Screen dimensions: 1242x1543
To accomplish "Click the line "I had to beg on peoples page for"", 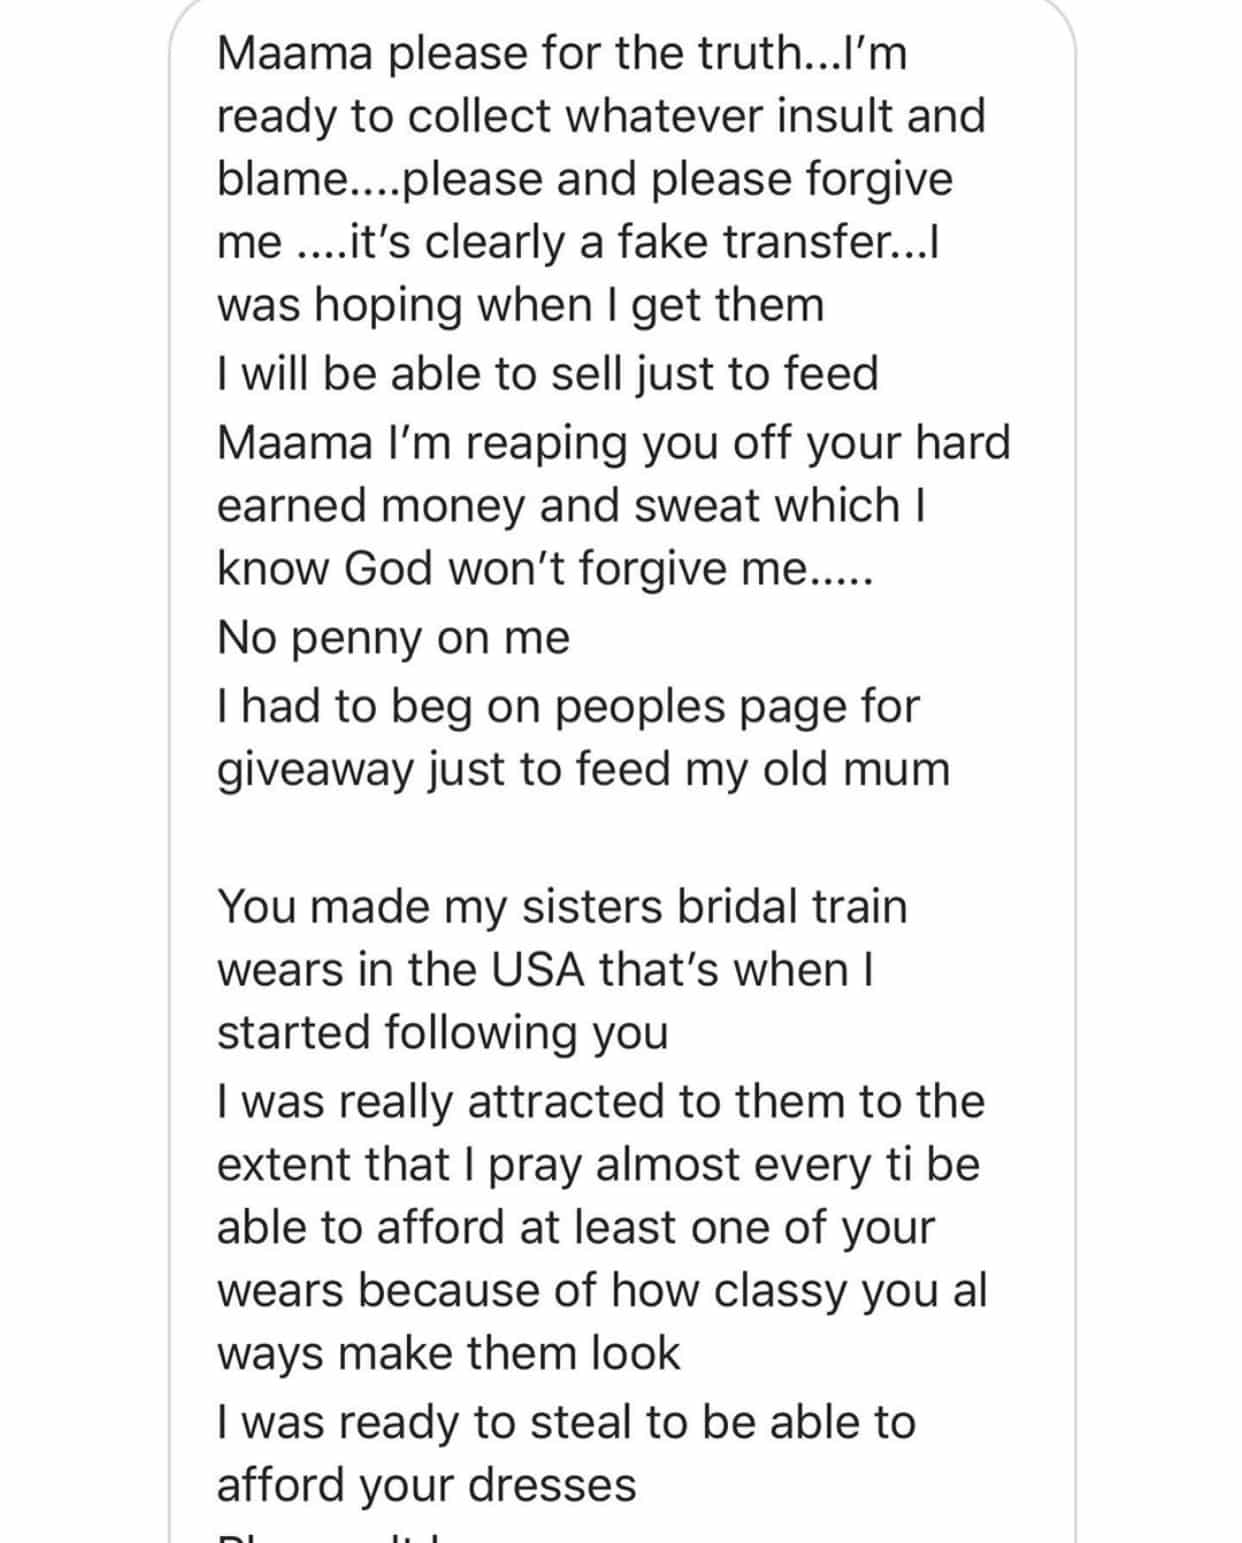I will point(567,707).
